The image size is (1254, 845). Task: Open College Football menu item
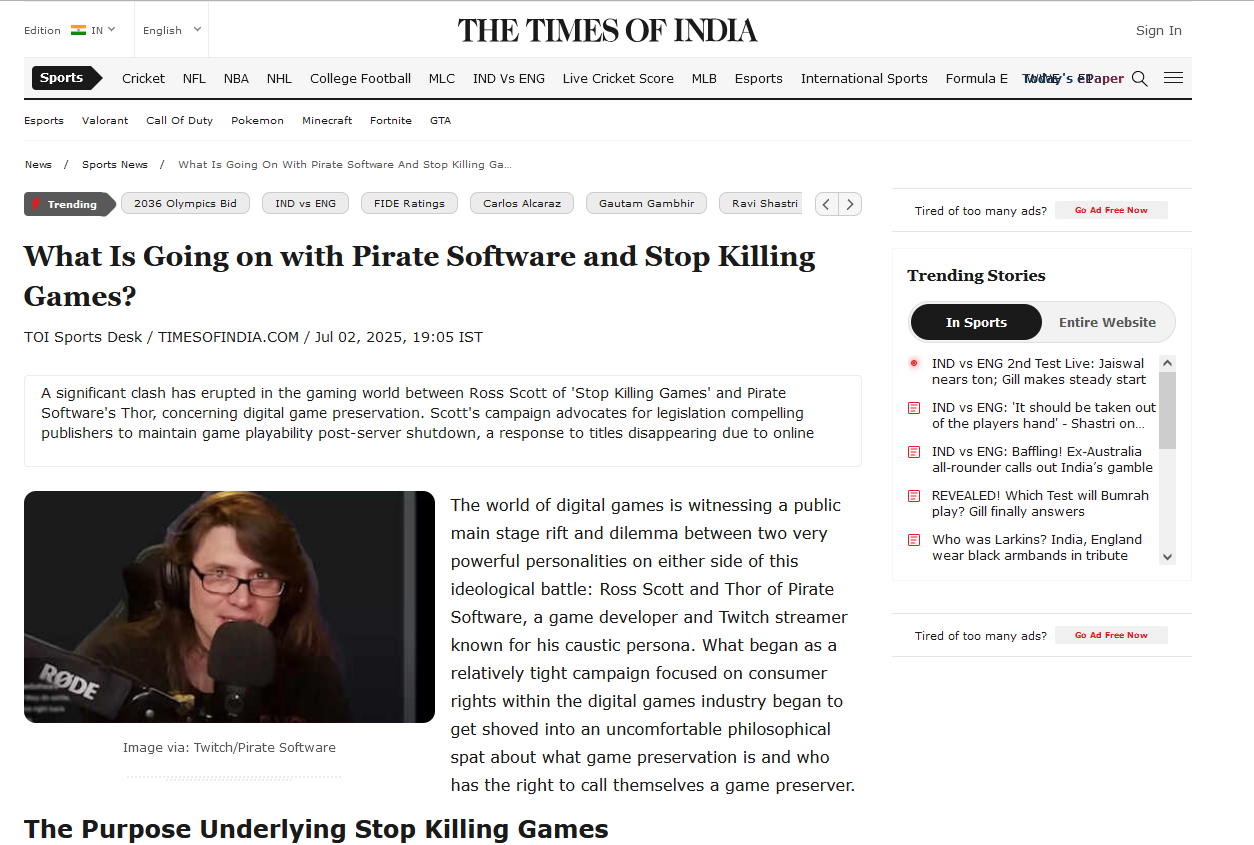coord(360,78)
